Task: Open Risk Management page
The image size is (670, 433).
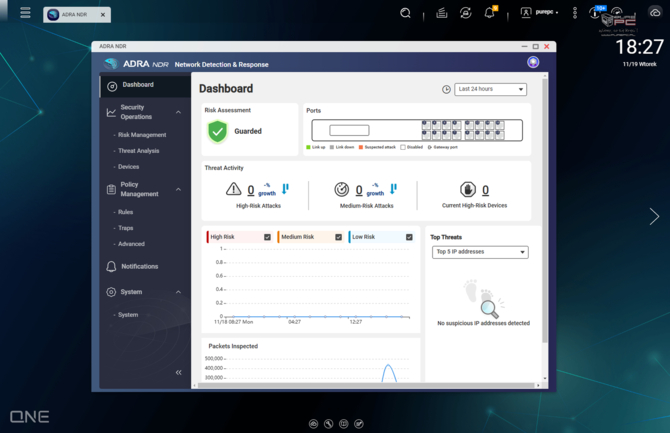Action: (142, 135)
